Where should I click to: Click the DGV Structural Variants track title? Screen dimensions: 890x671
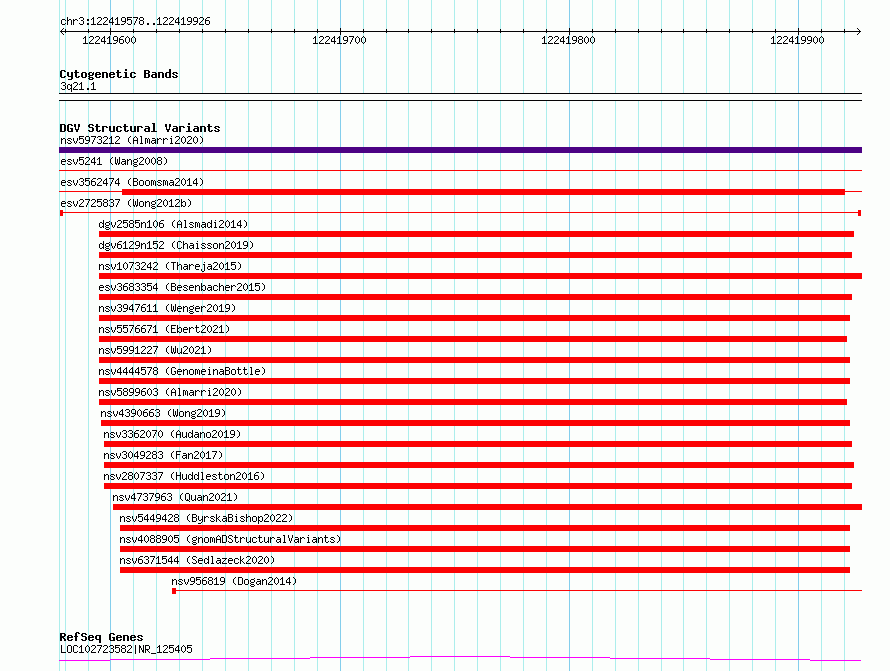pos(140,128)
